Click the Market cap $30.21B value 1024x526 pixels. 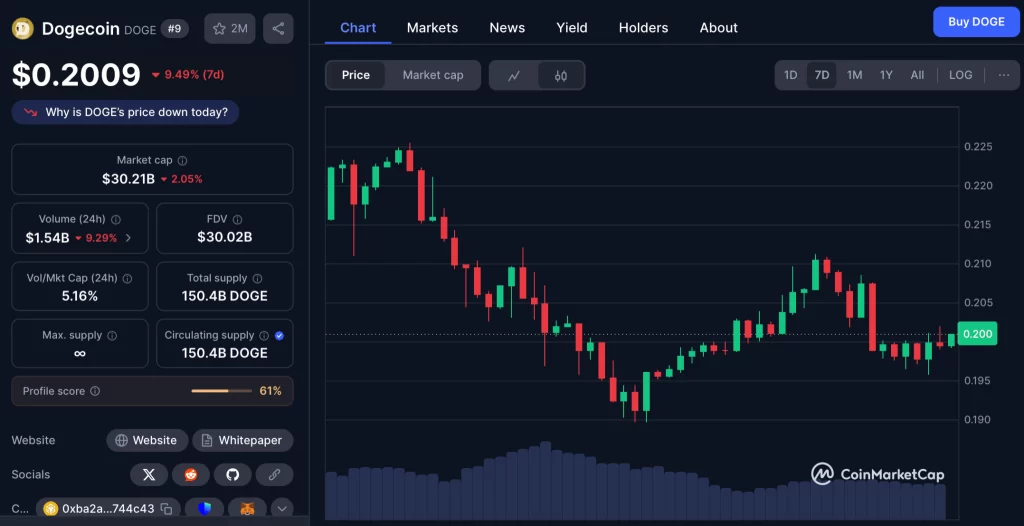pyautogui.click(x=129, y=179)
